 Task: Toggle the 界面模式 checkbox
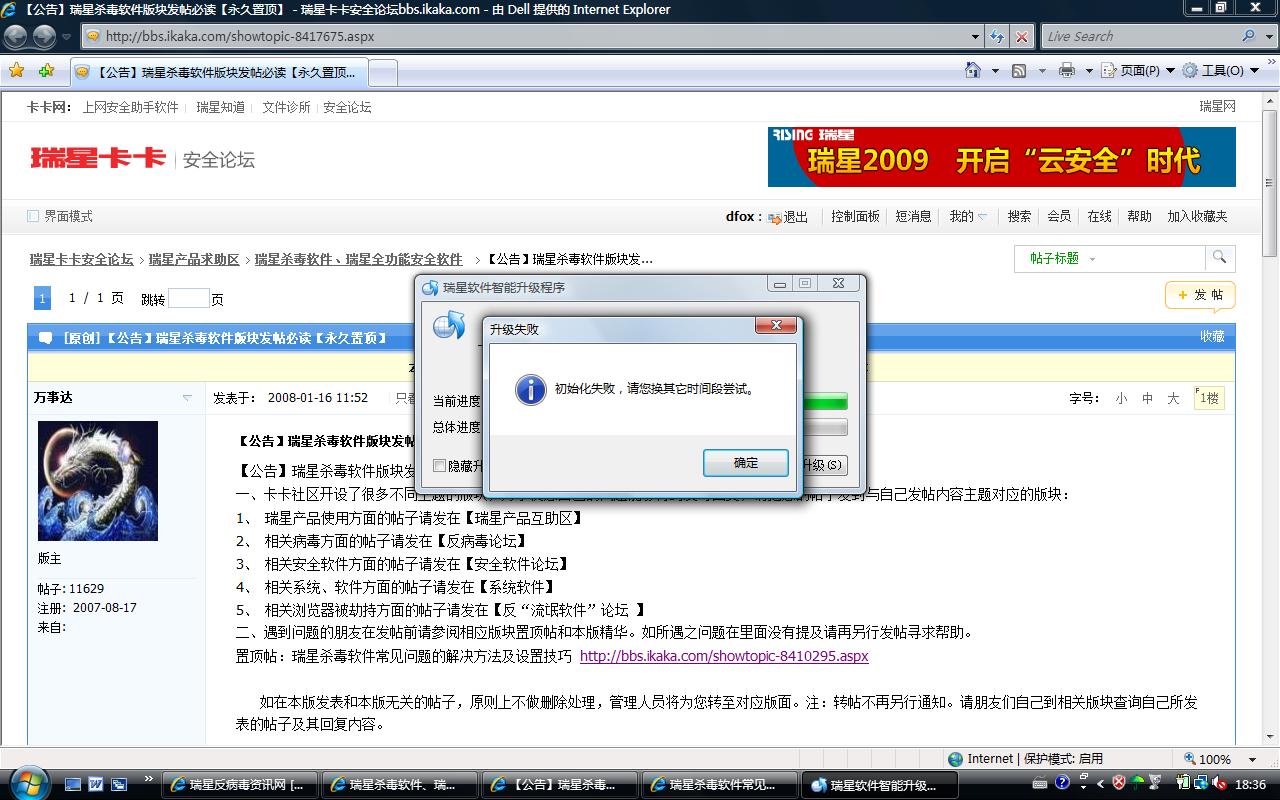click(x=33, y=216)
